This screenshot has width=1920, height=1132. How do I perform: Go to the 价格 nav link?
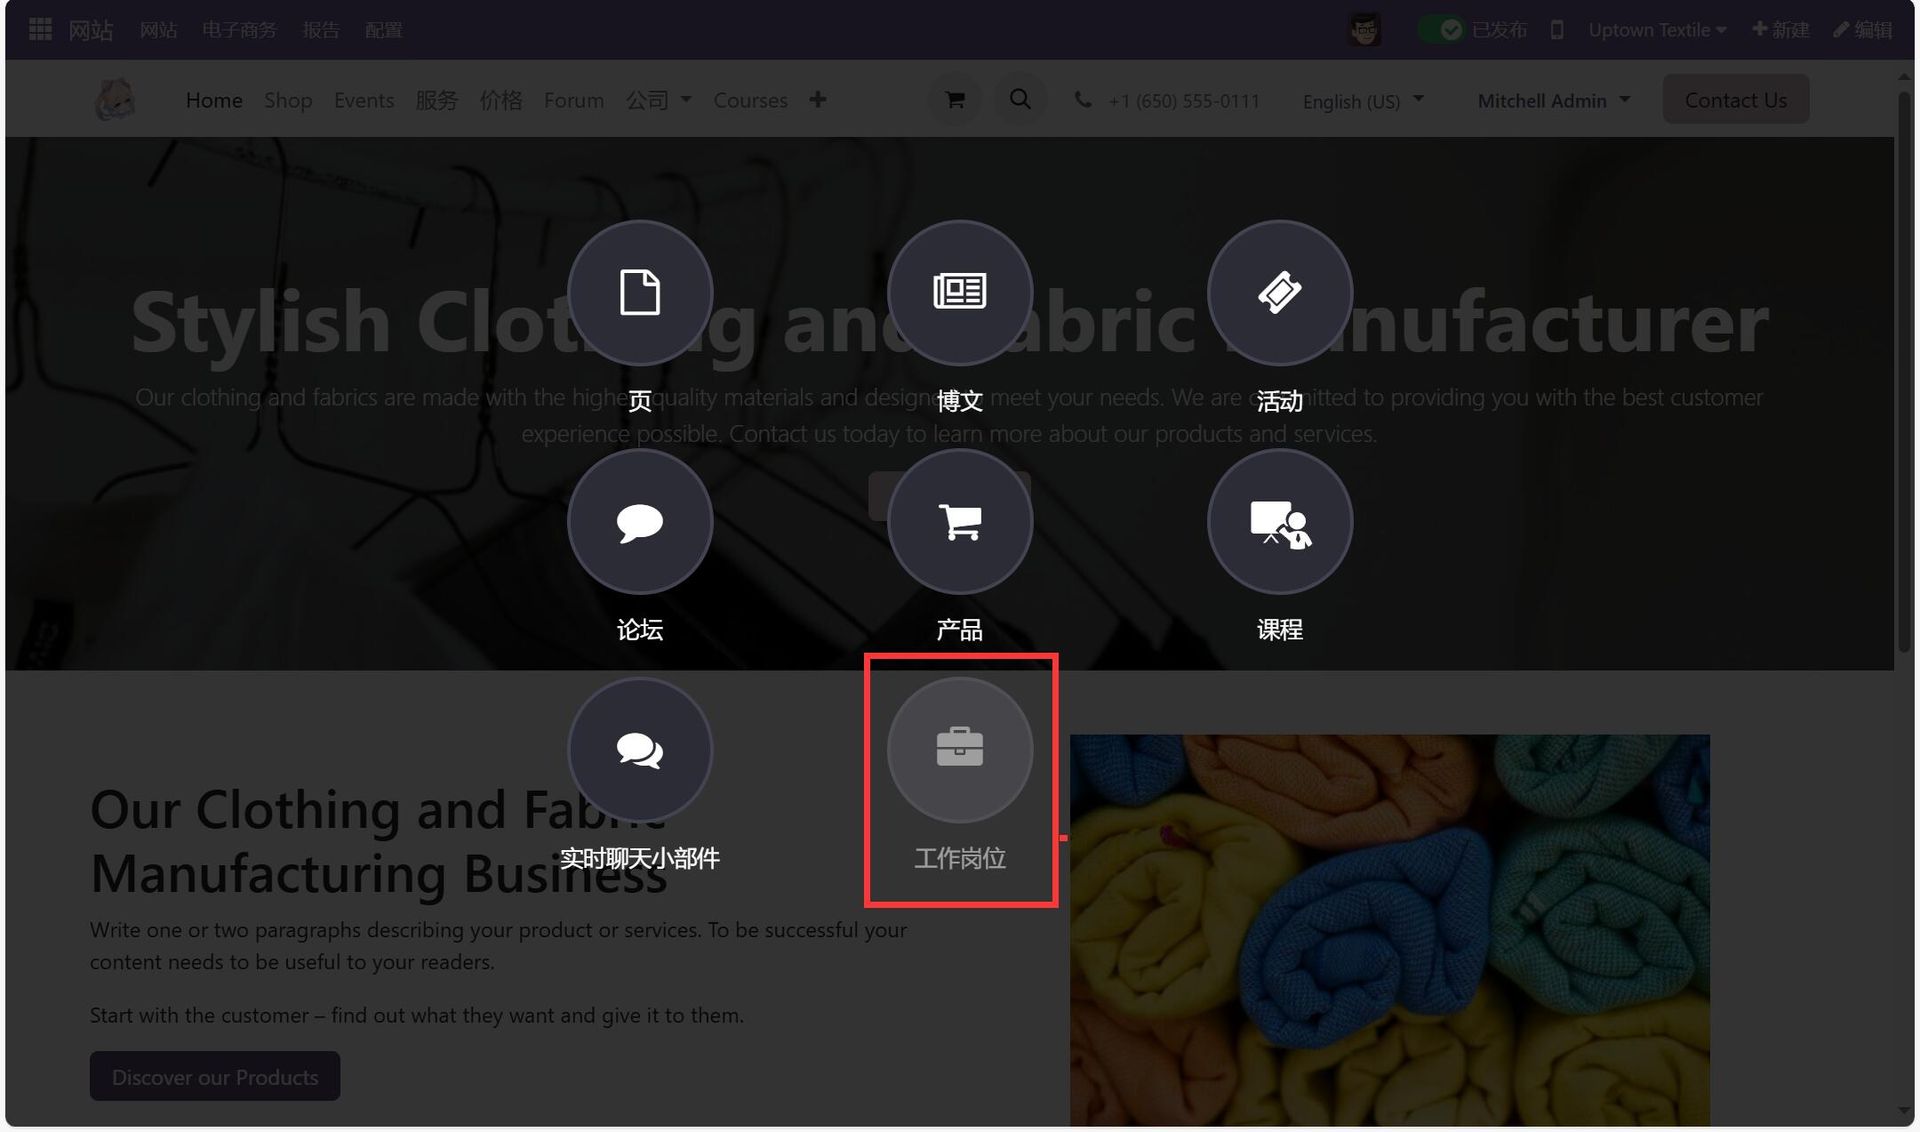[501, 100]
